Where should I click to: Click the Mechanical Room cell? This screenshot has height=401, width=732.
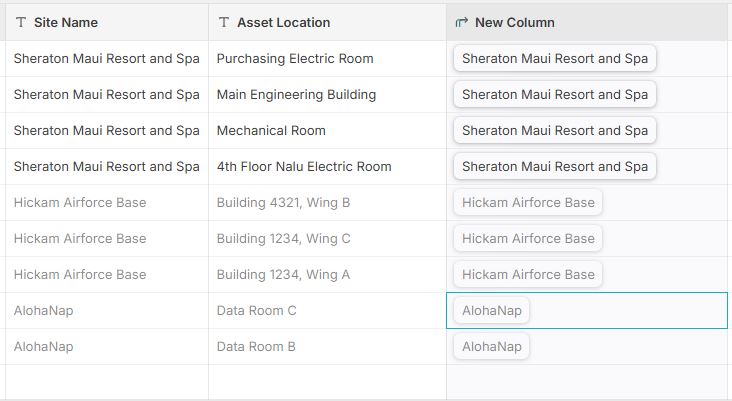tap(327, 131)
